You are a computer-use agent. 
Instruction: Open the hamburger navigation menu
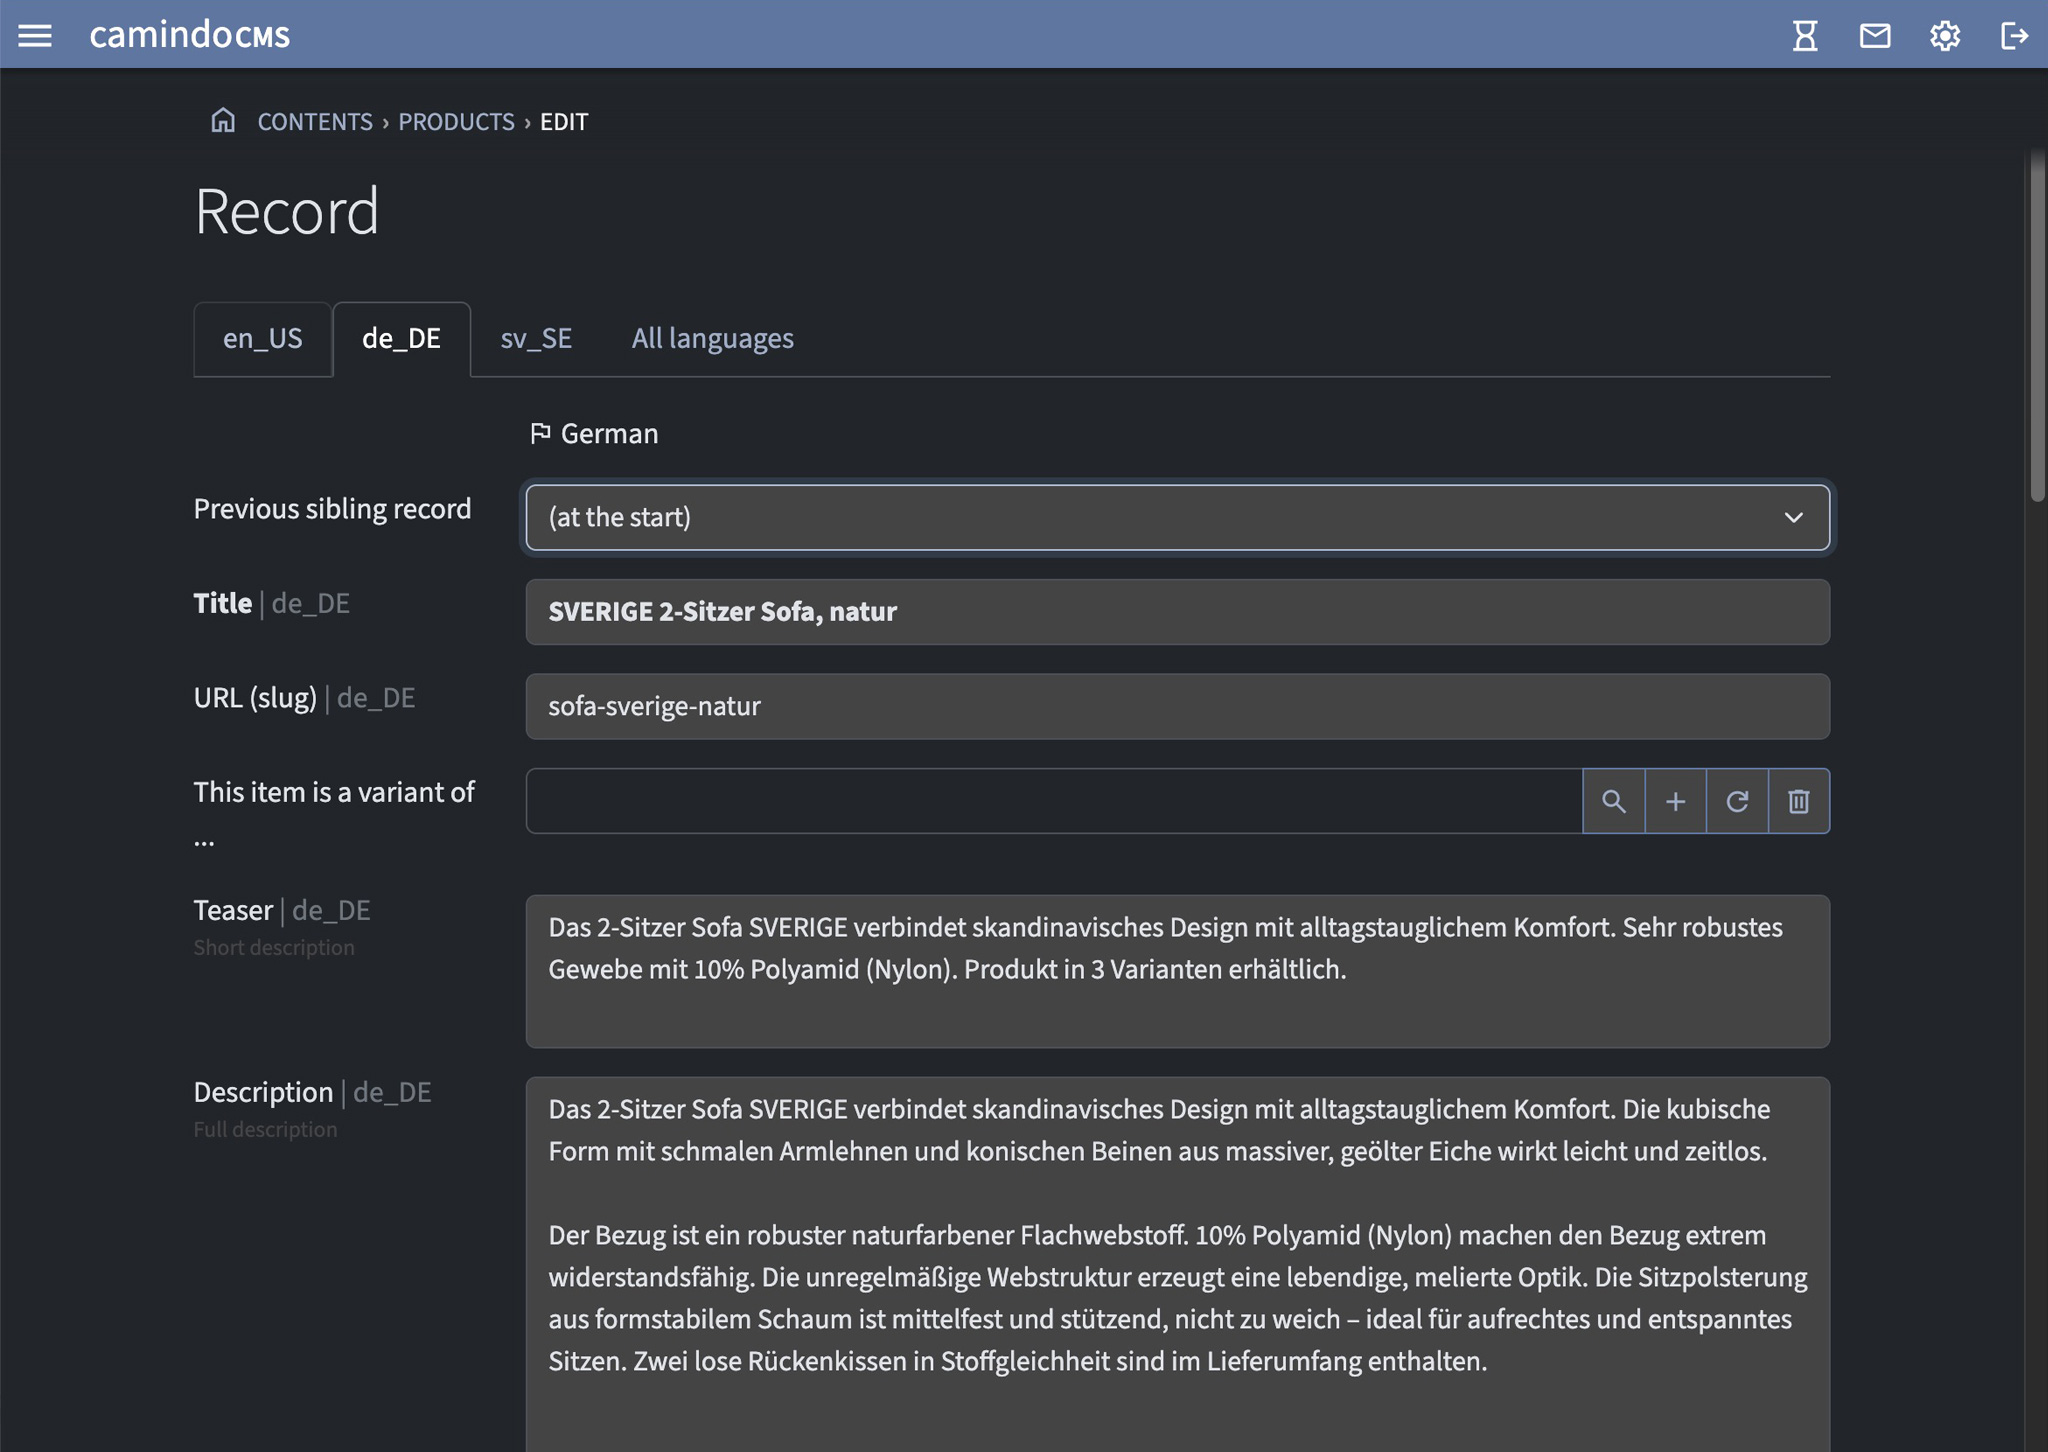(35, 35)
